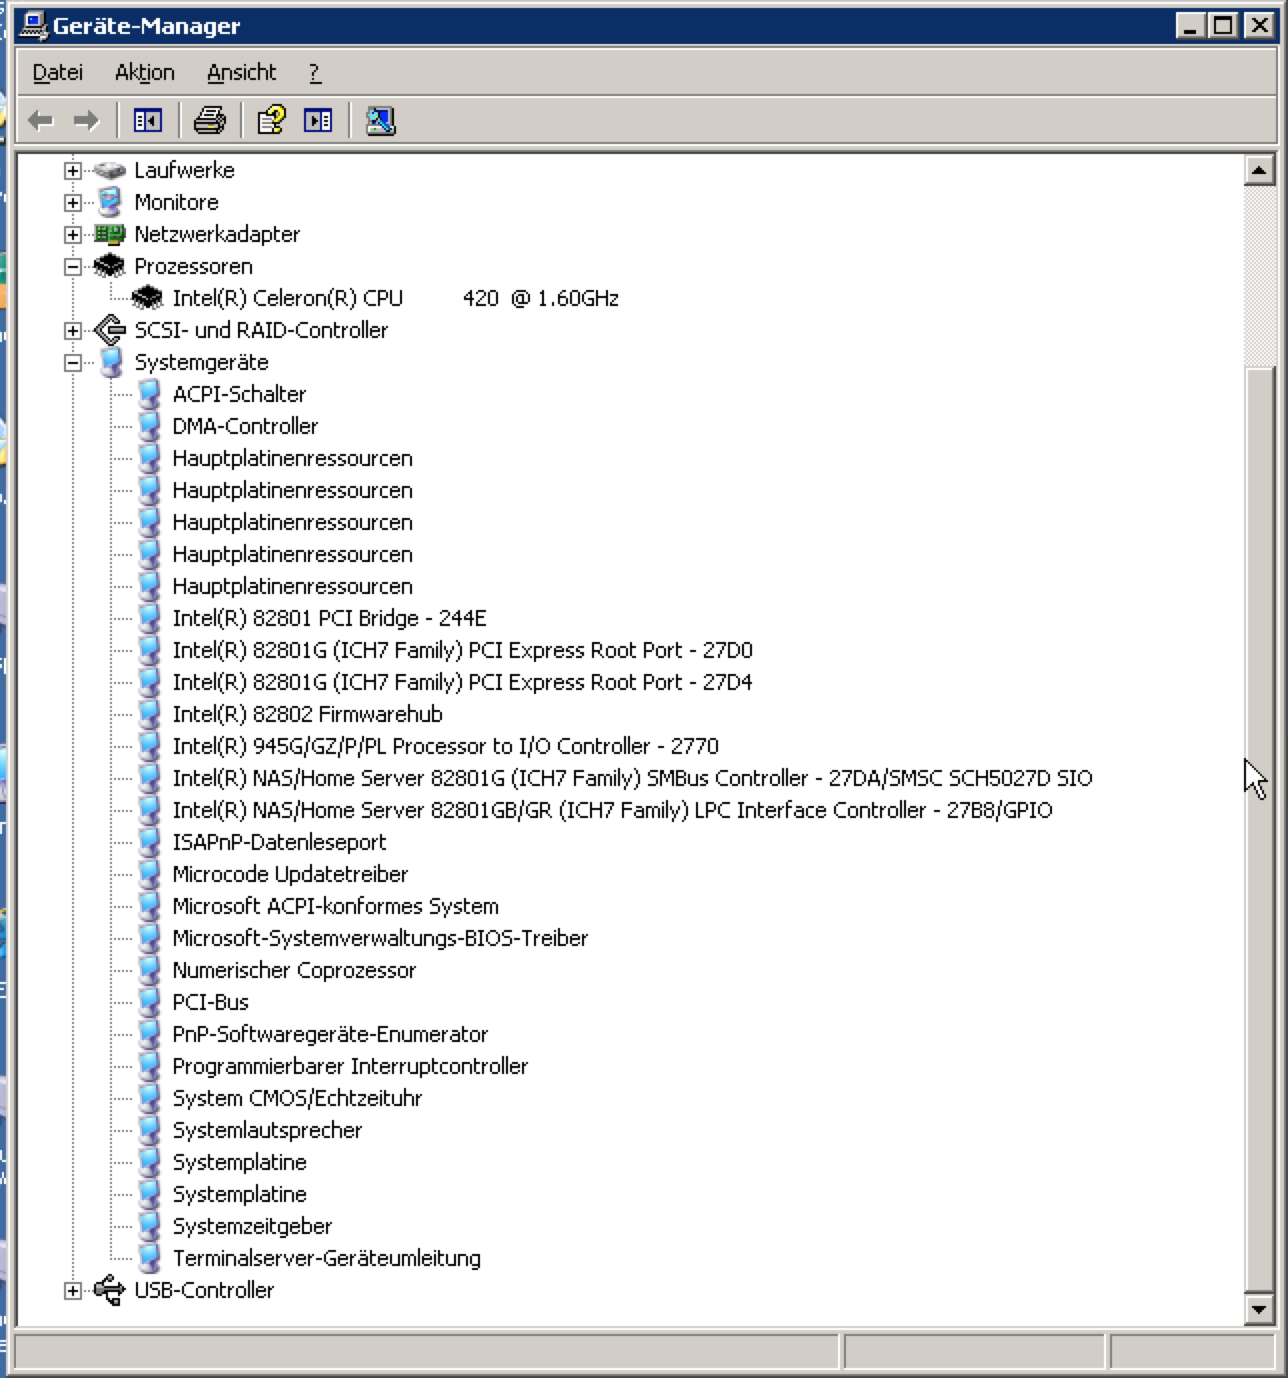Viewport: 1288px width, 1378px height.
Task: Toggle the console tree pane icon
Action: [148, 121]
